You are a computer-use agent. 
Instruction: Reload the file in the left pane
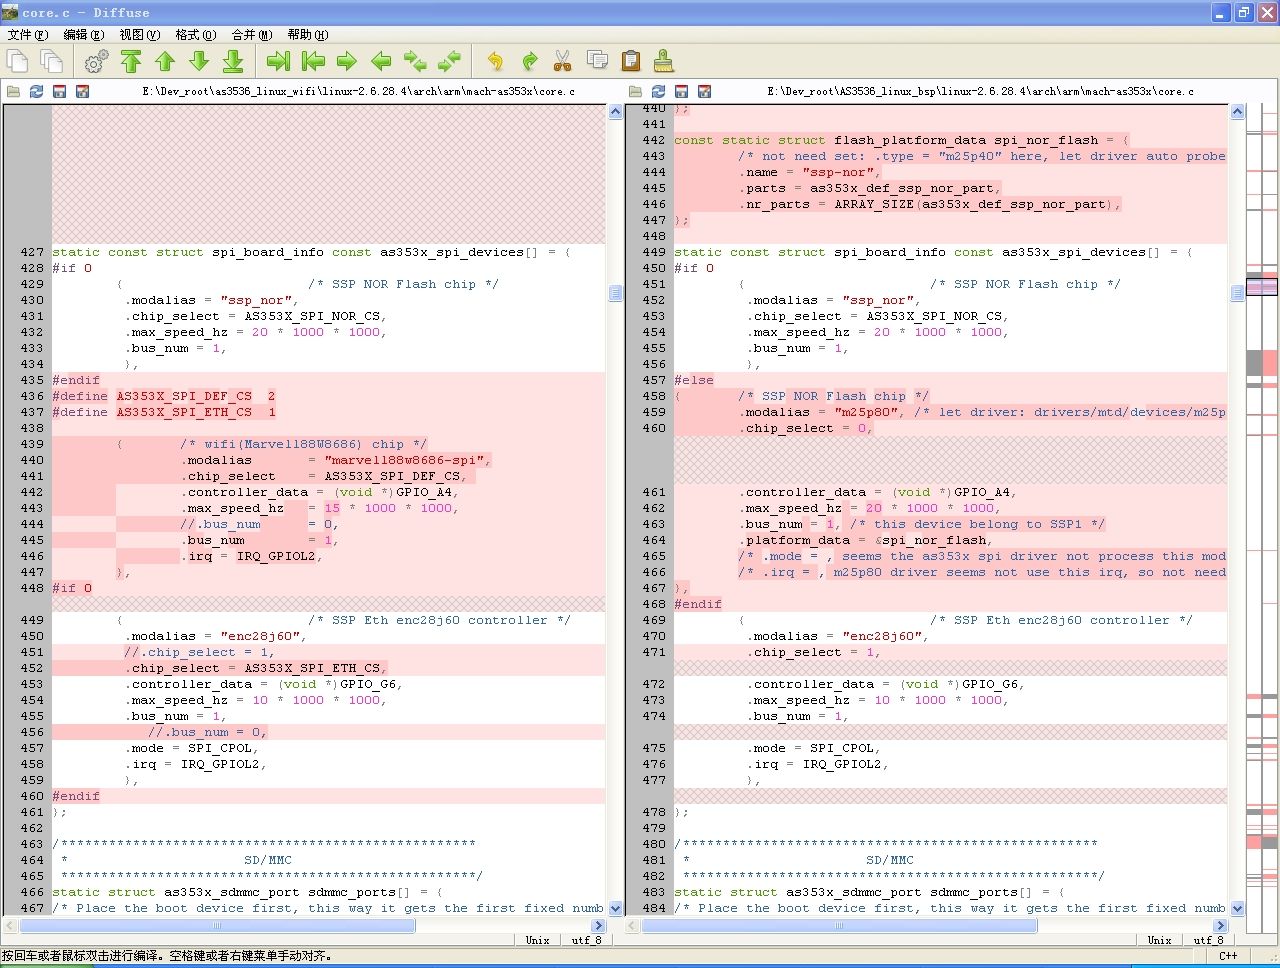point(36,91)
